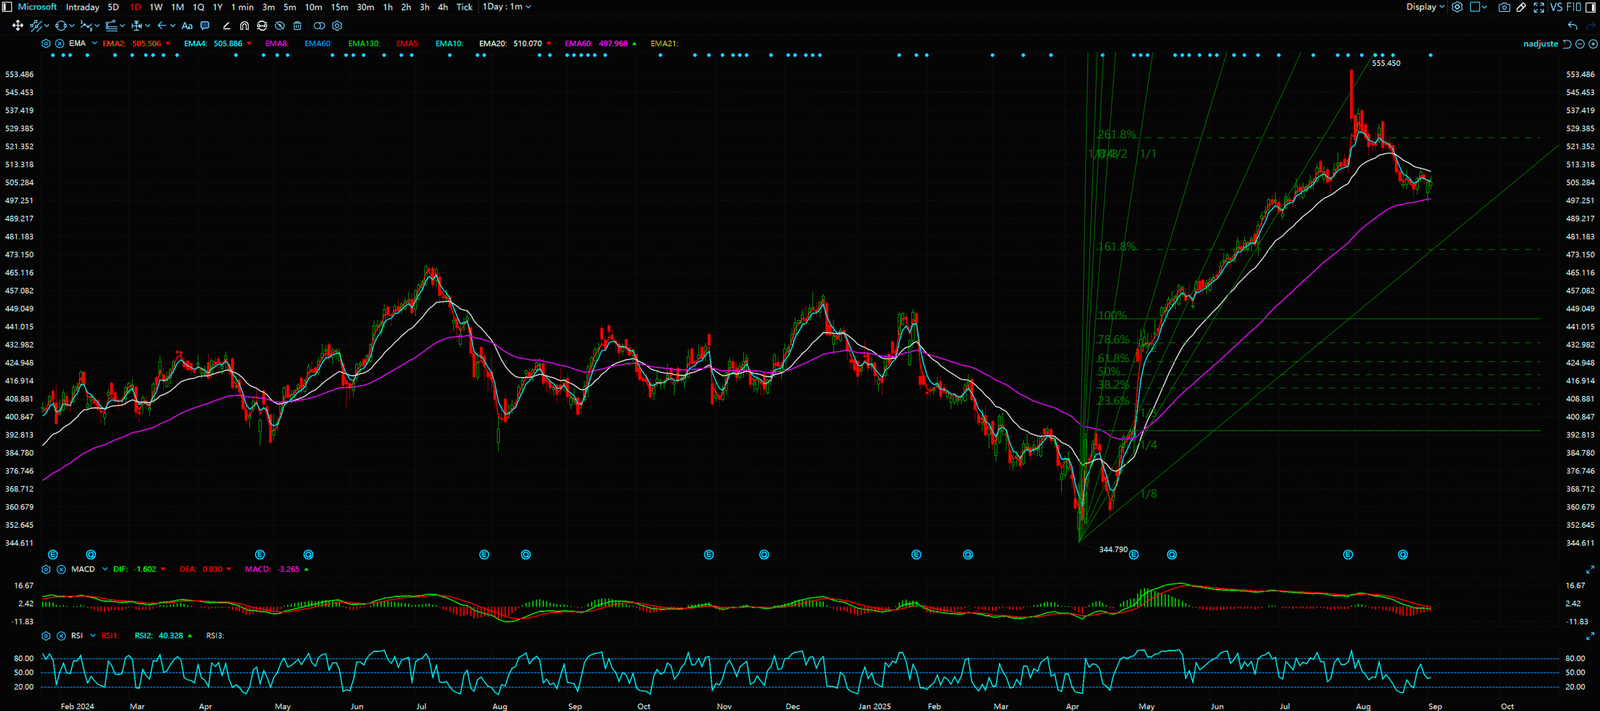Switch to the 1W timeframe tab
Image resolution: width=1600 pixels, height=711 pixels.
pyautogui.click(x=156, y=7)
